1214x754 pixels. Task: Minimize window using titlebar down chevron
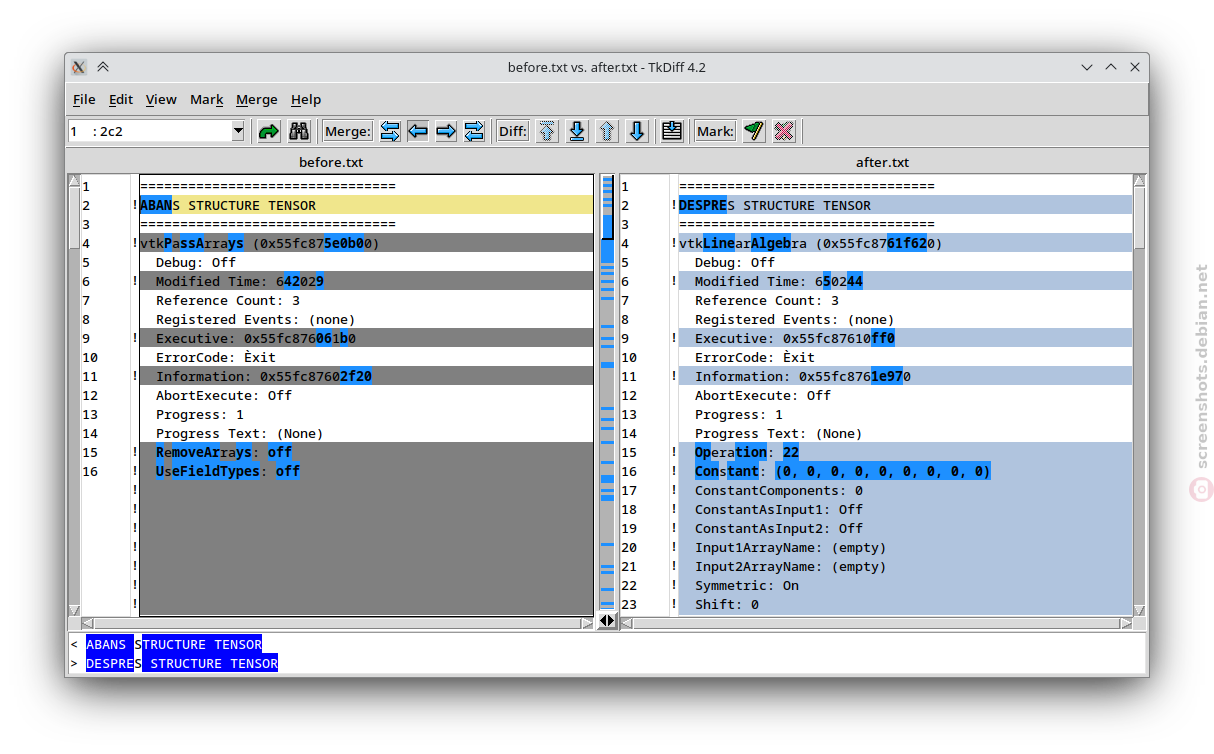(x=1087, y=67)
